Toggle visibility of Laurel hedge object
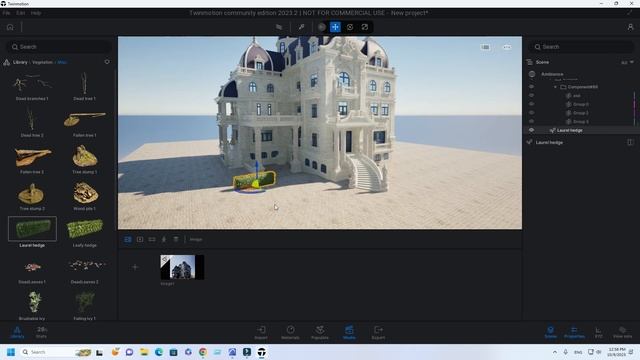The width and height of the screenshot is (640, 360). pyautogui.click(x=531, y=130)
